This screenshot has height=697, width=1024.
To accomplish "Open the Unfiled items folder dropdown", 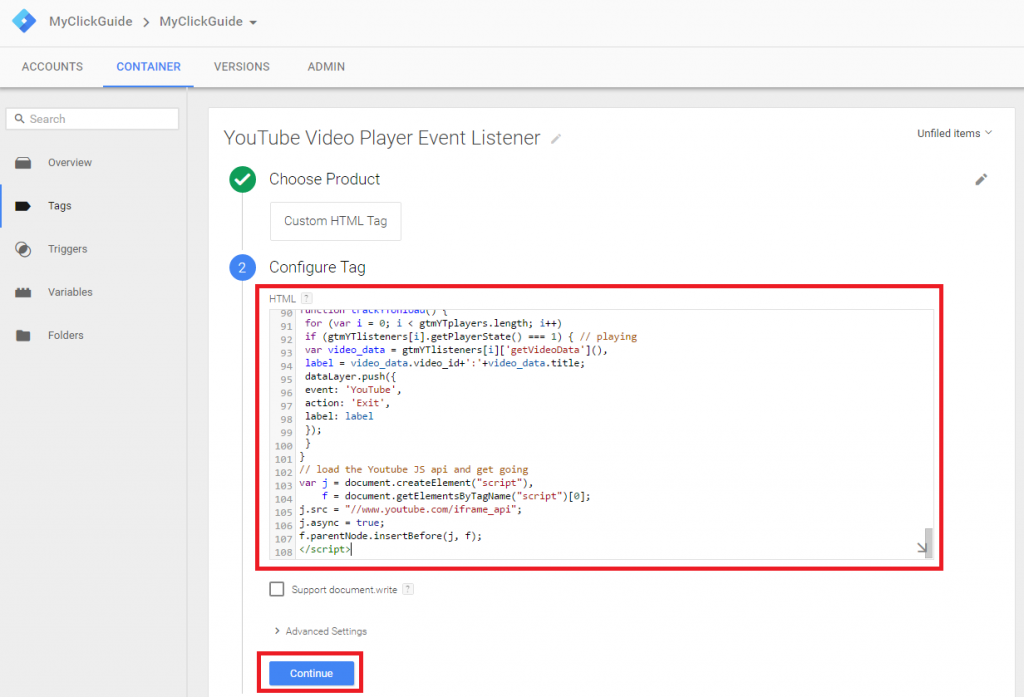I will point(954,133).
